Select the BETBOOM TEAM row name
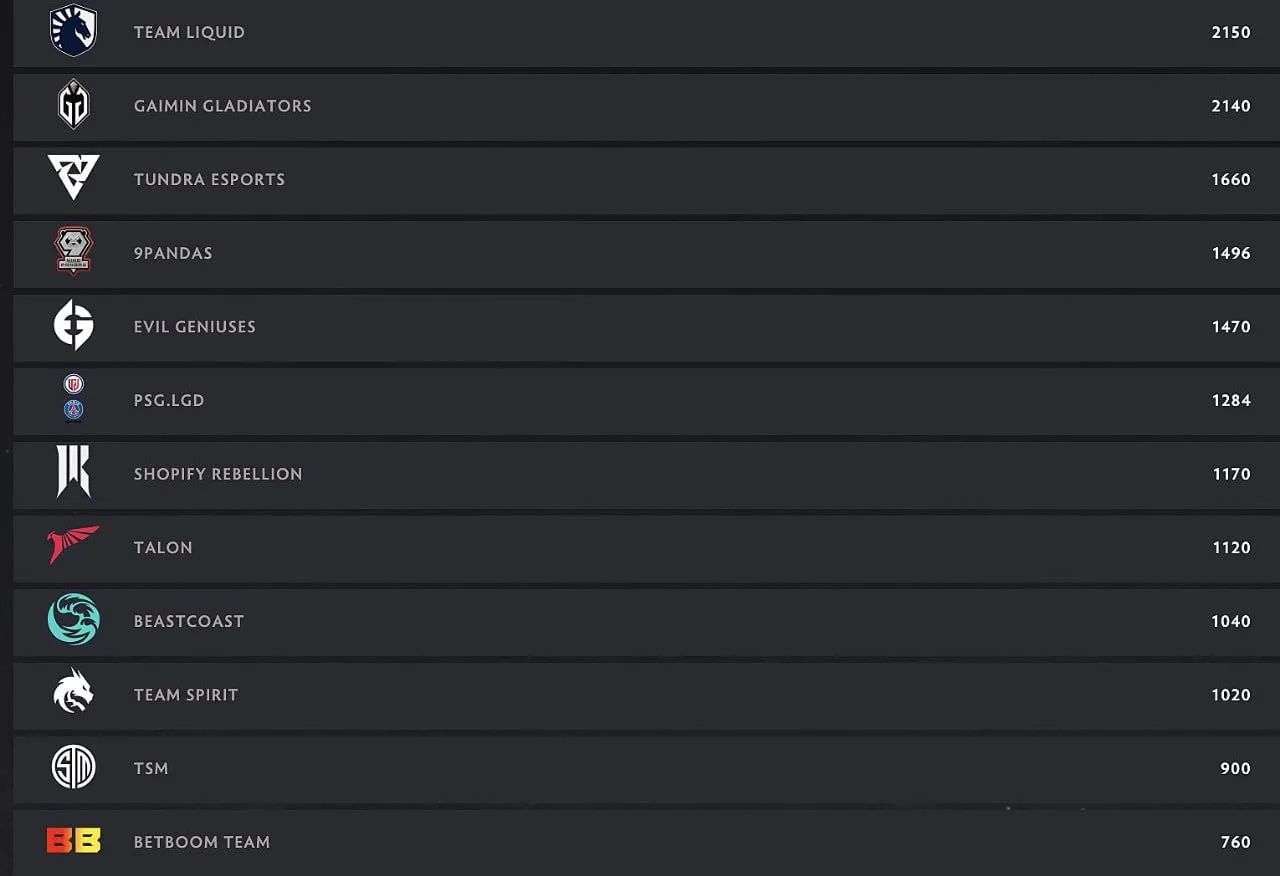Viewport: 1280px width, 876px height. click(202, 842)
